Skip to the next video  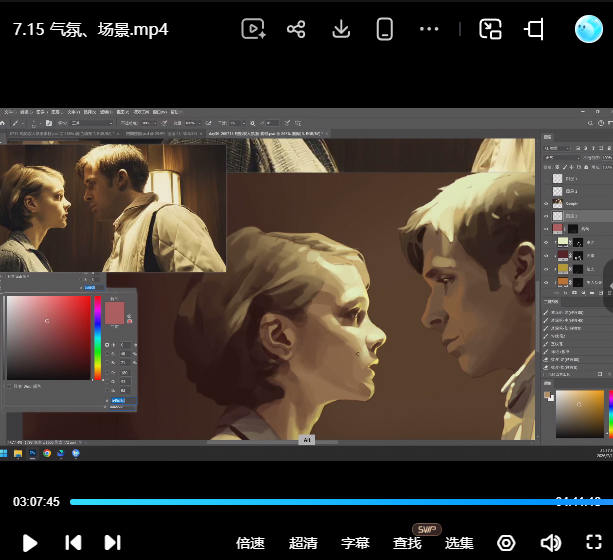click(113, 543)
